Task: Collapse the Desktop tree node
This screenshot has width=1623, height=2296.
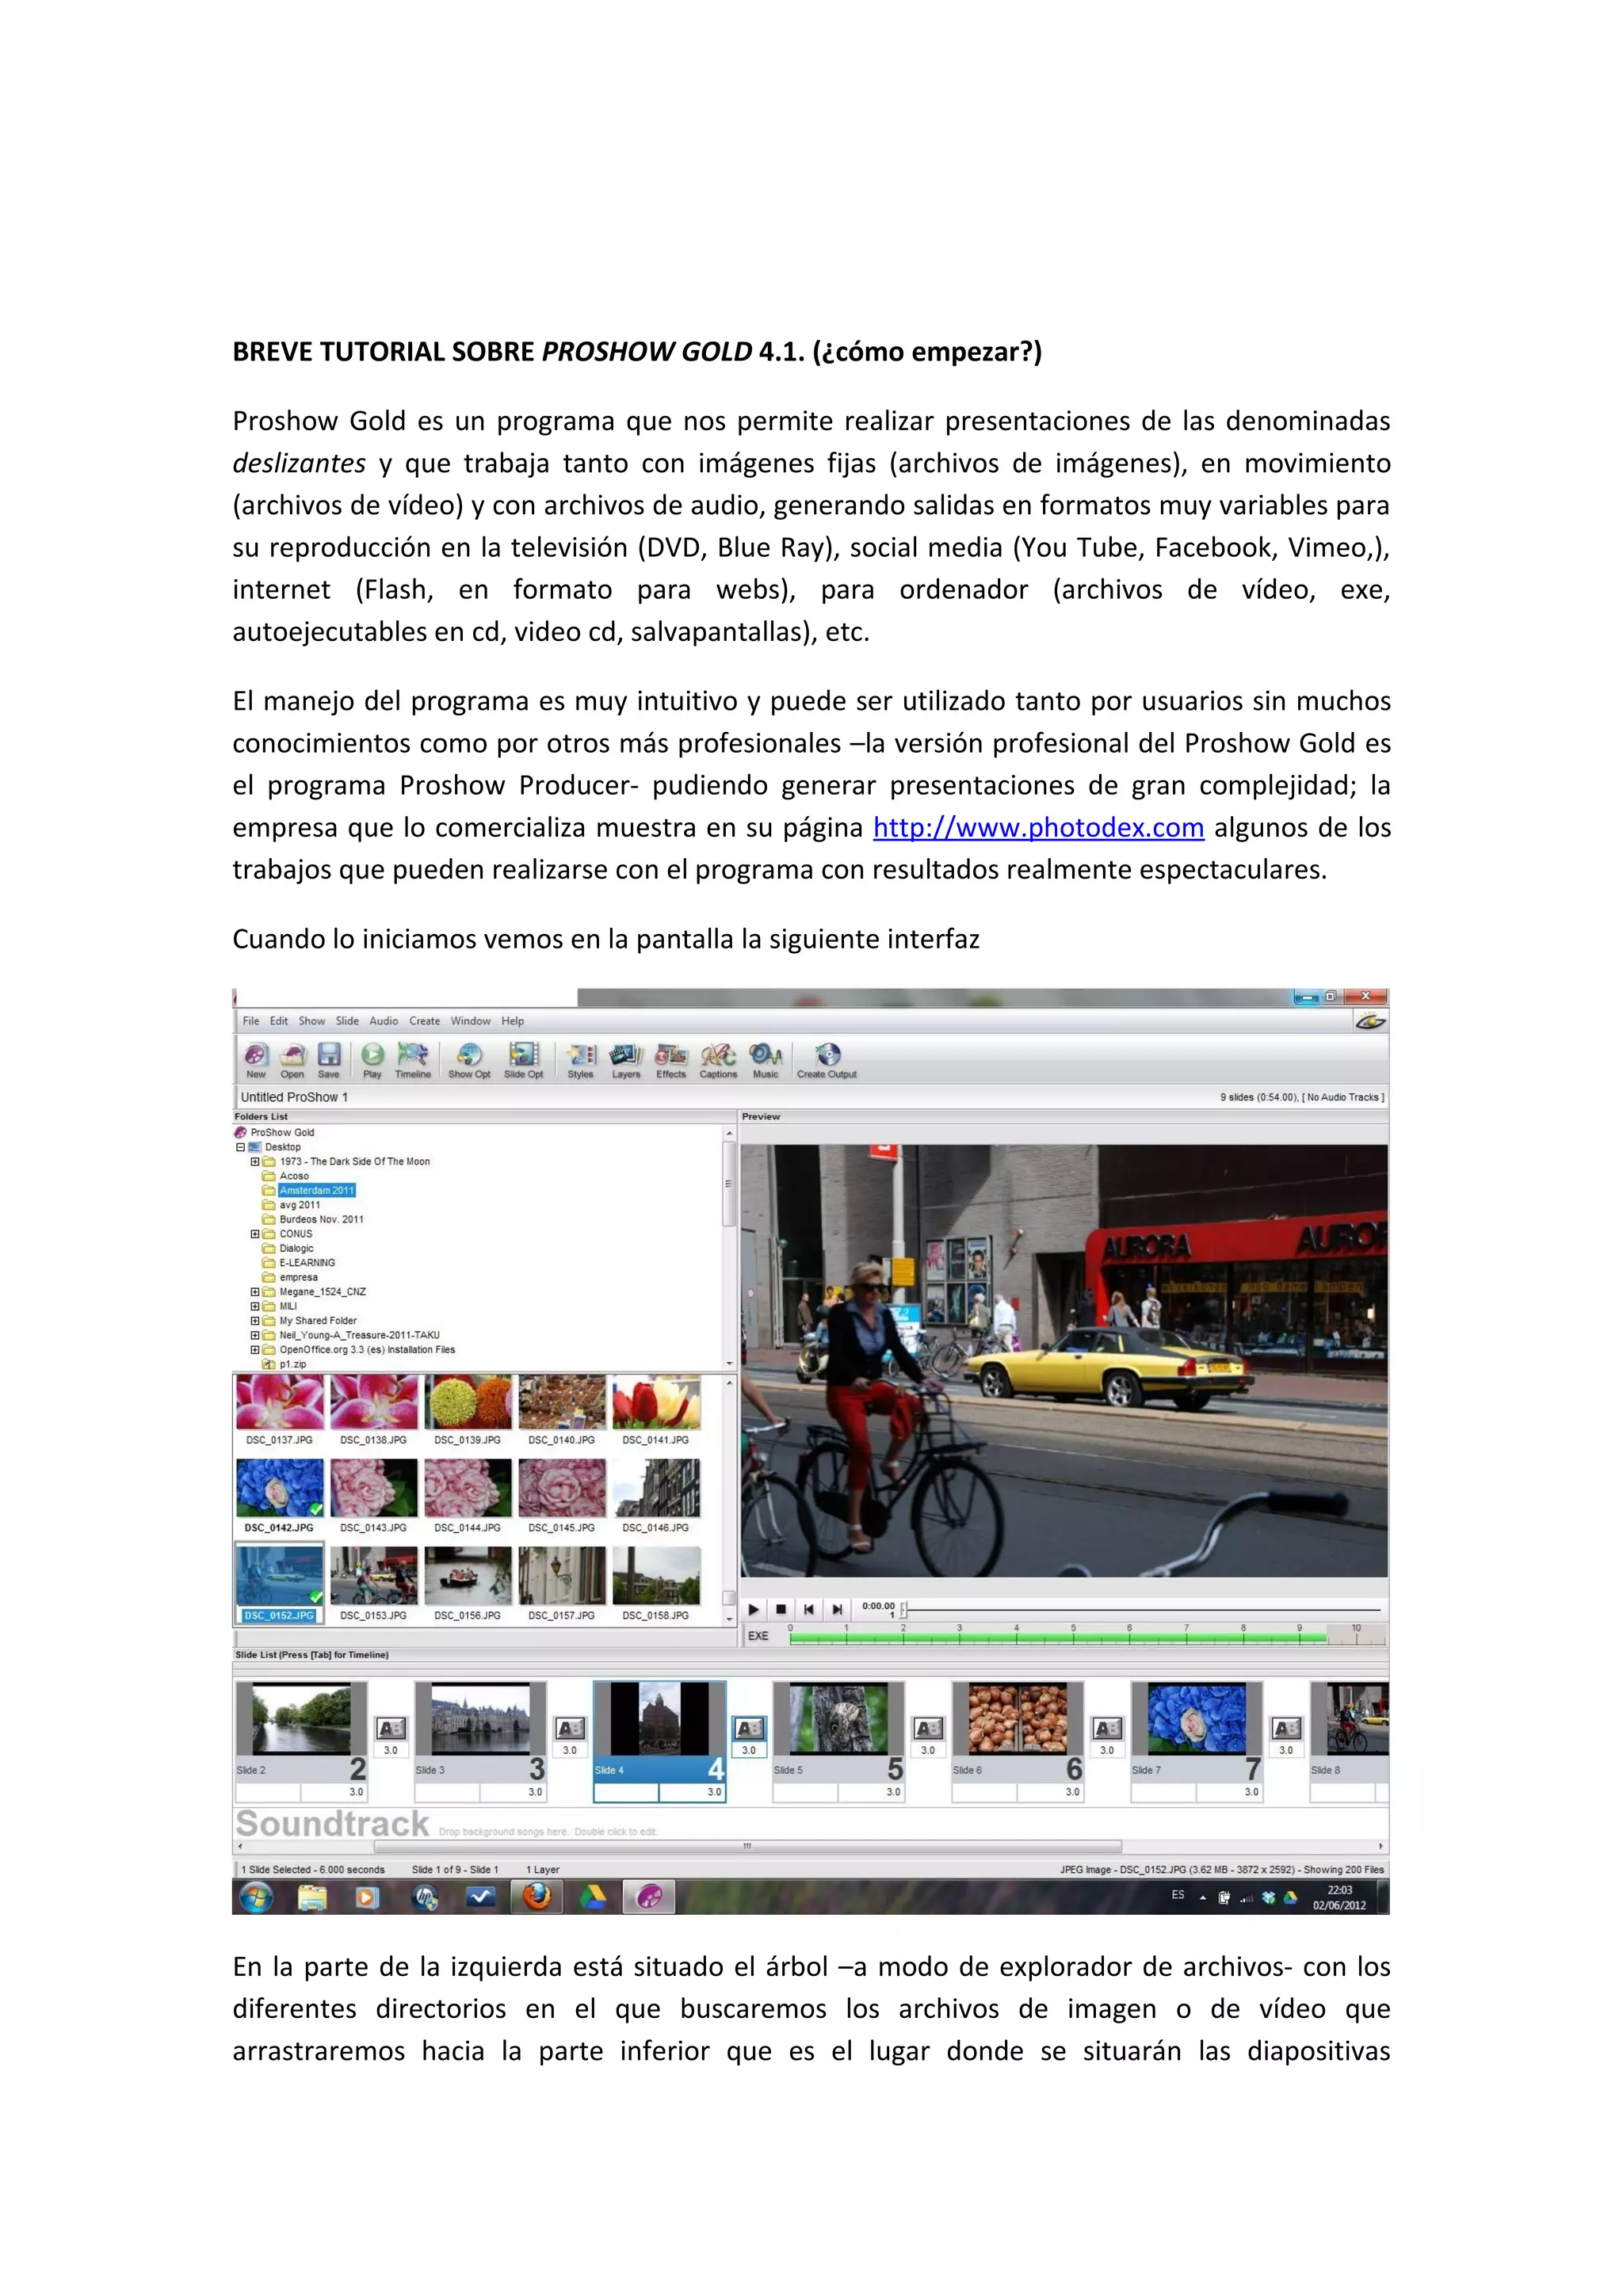Action: (x=240, y=1147)
